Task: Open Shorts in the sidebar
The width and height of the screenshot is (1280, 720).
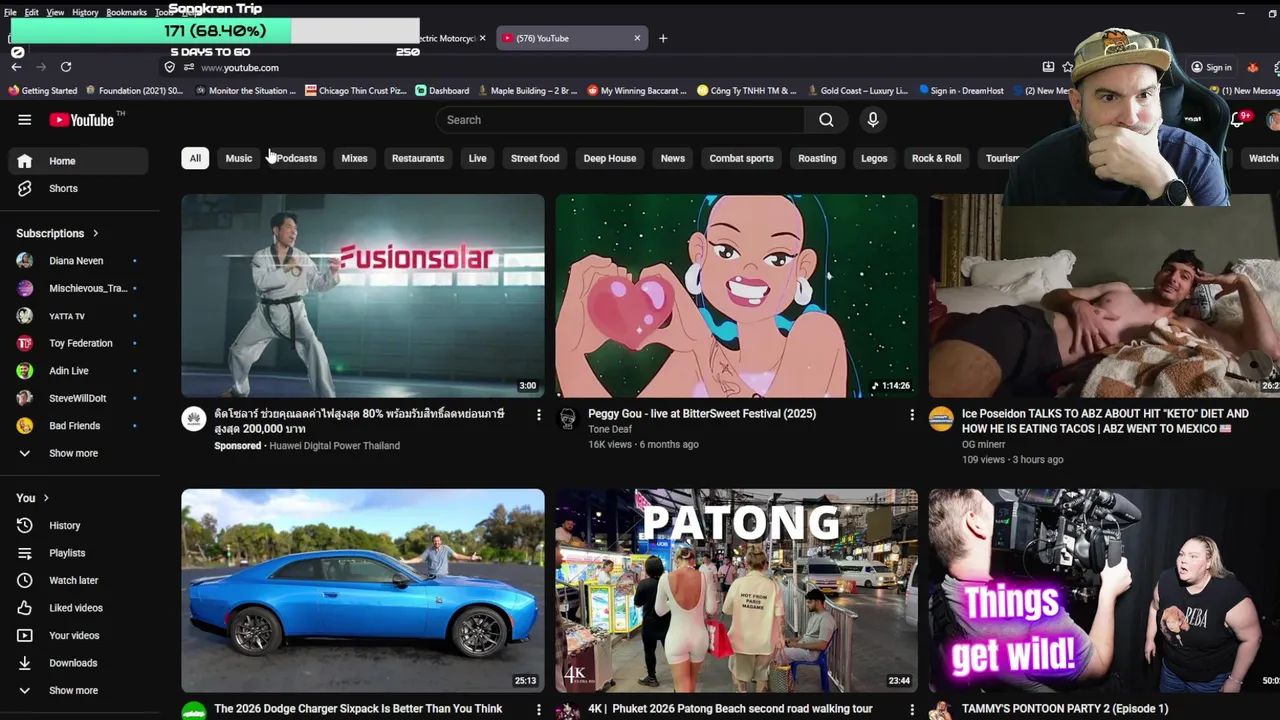Action: pos(80,188)
